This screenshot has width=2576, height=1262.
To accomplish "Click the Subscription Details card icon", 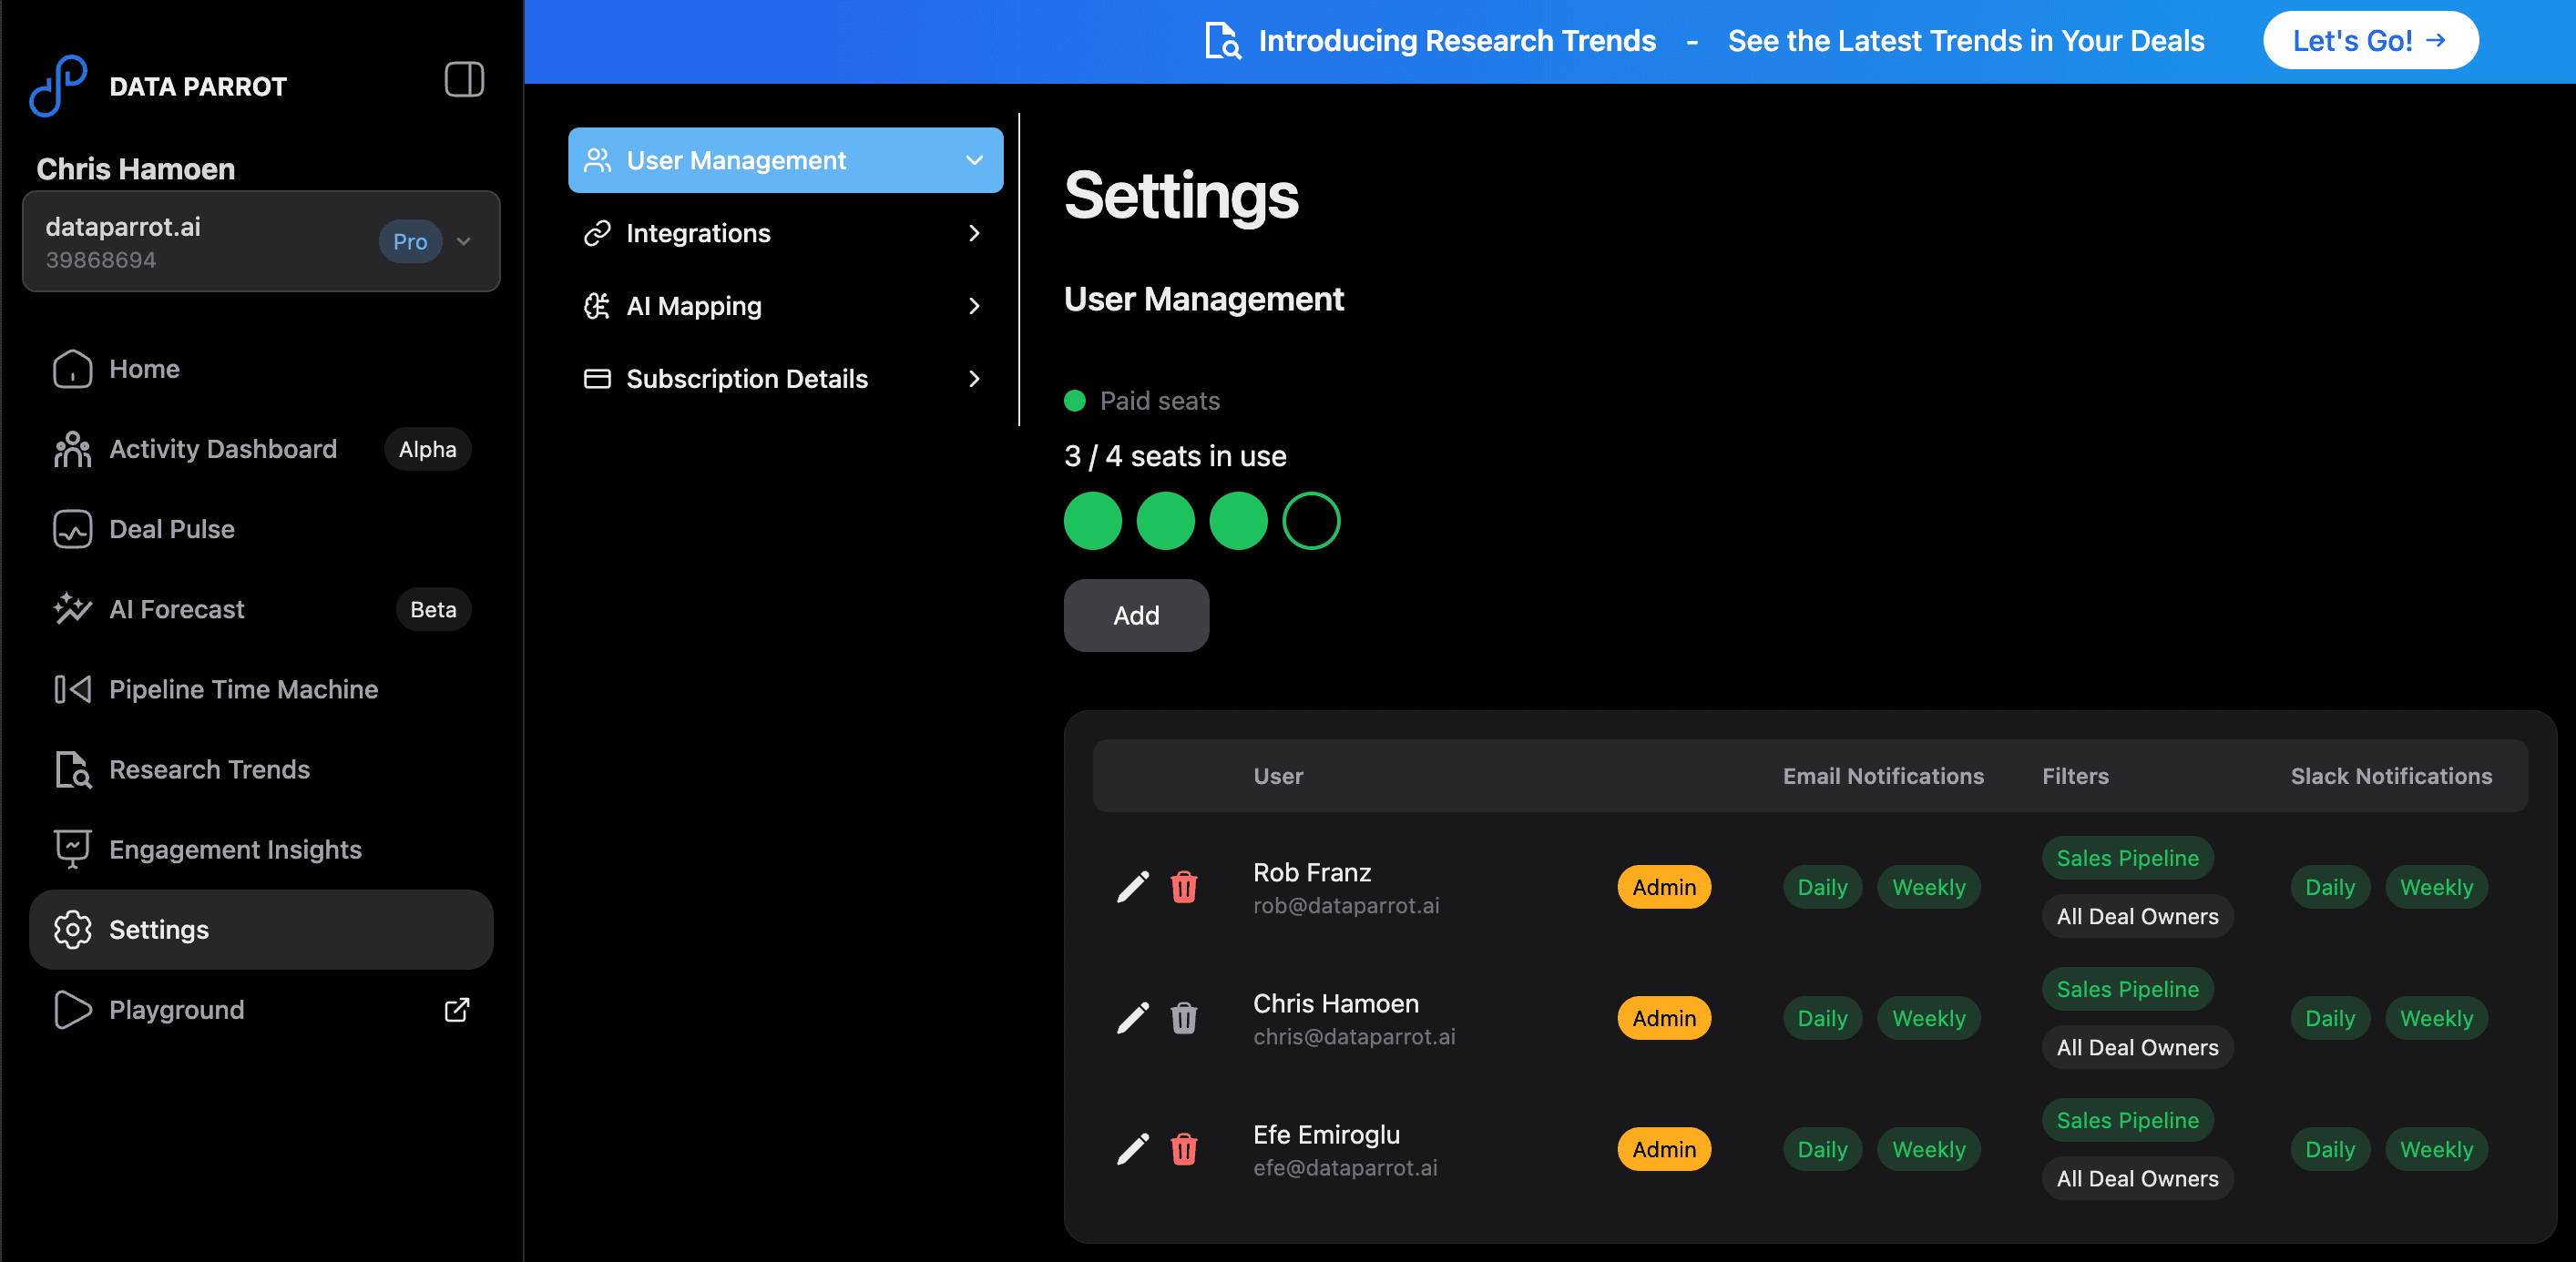I will [597, 379].
